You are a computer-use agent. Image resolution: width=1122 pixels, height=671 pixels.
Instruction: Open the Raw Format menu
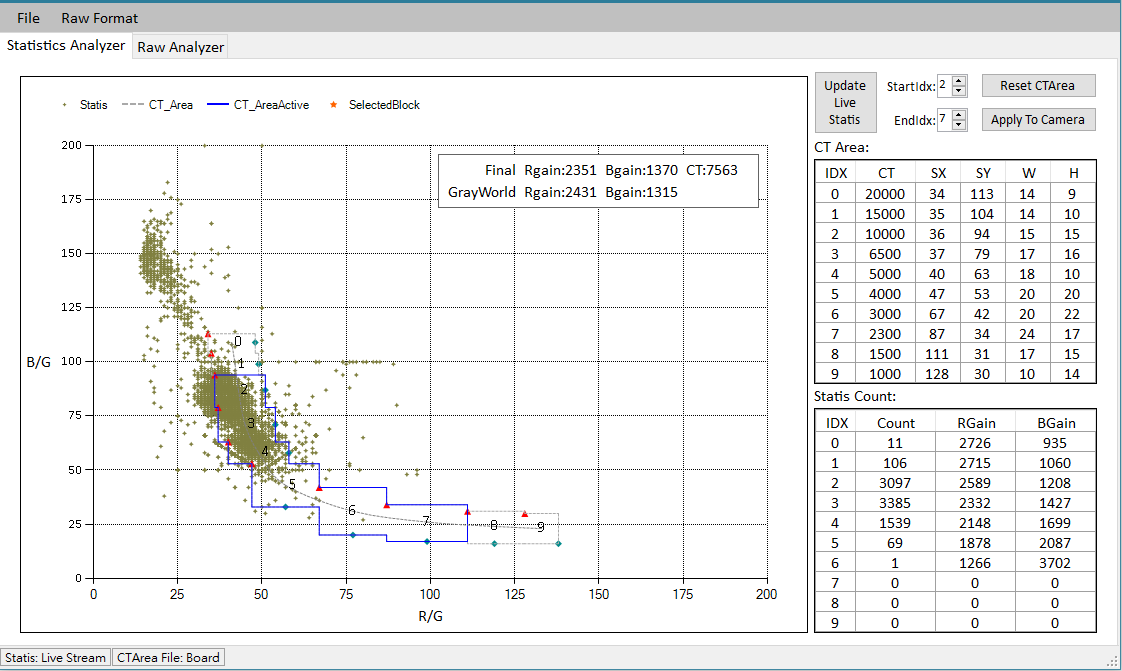point(99,18)
